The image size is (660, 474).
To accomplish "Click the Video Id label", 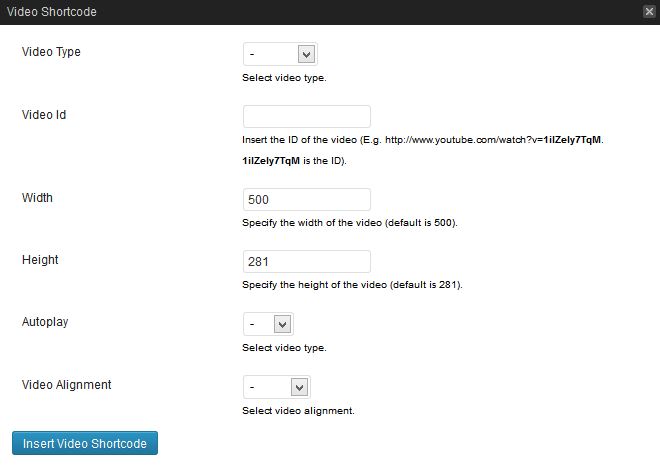I will click(x=44, y=115).
